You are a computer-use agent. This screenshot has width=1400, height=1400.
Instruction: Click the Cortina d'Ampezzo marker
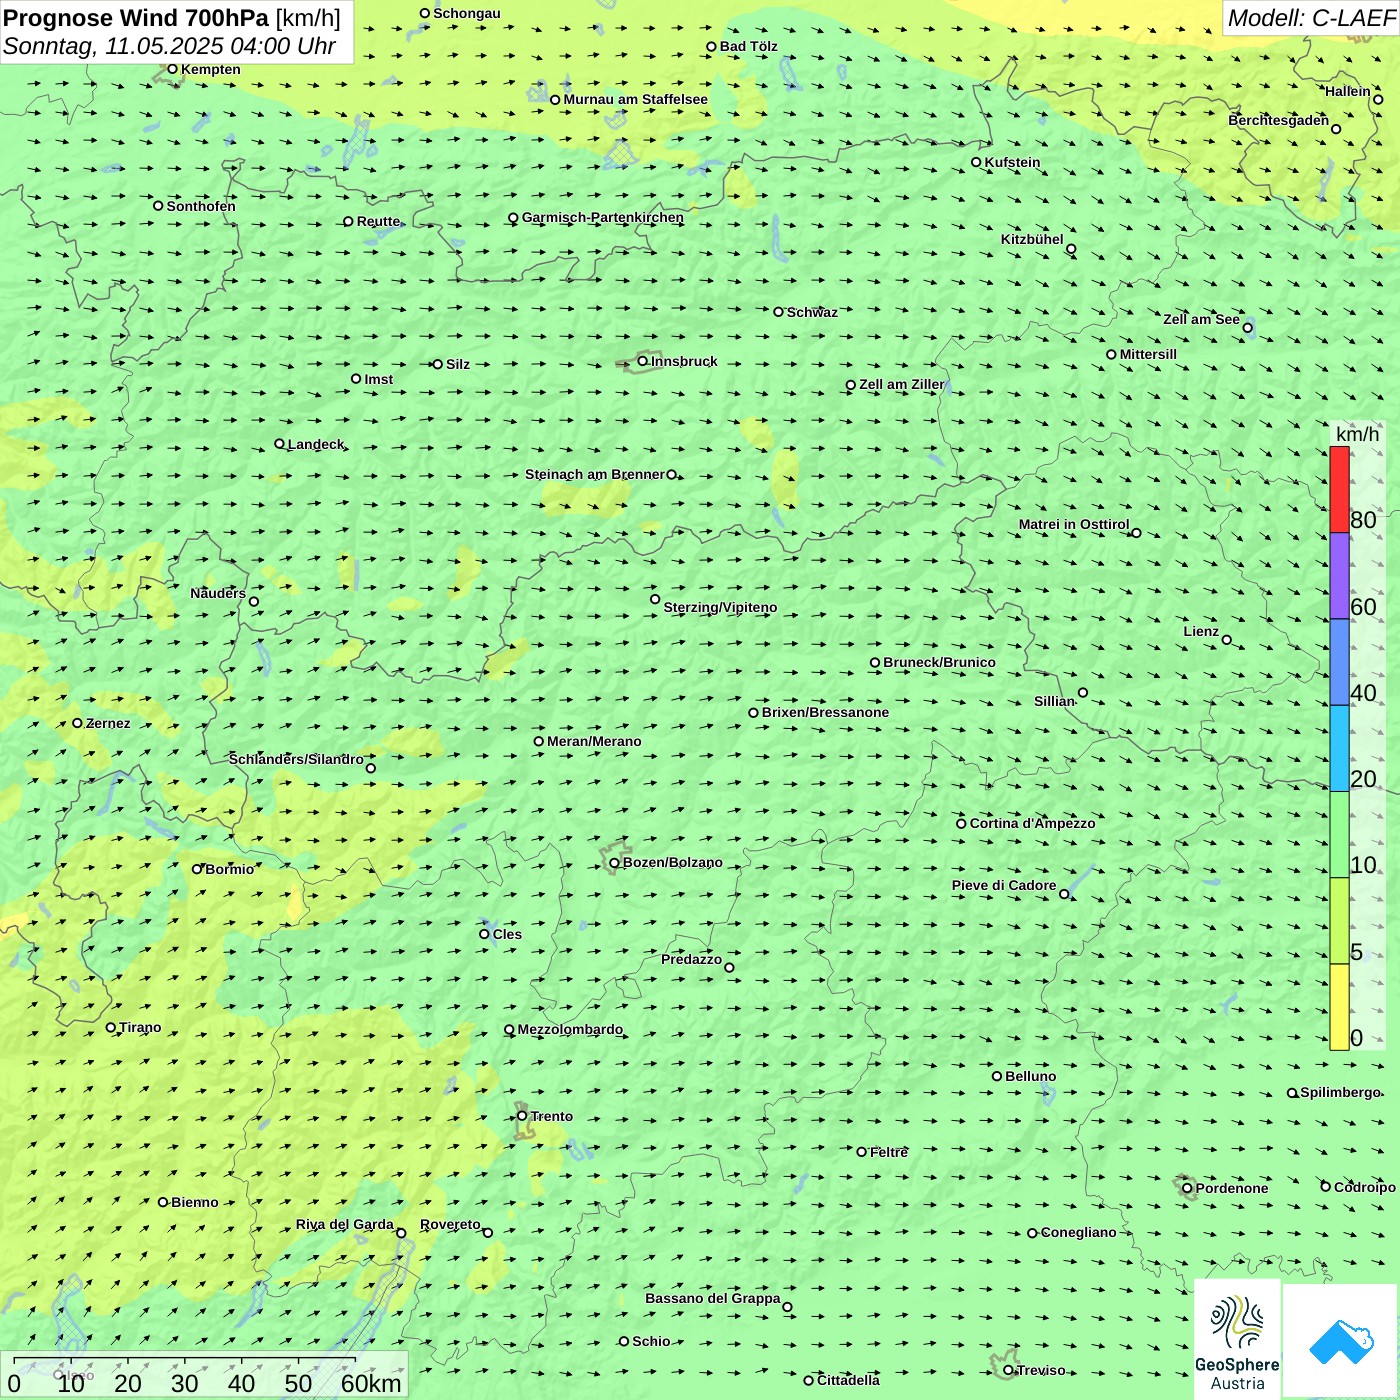coord(961,824)
